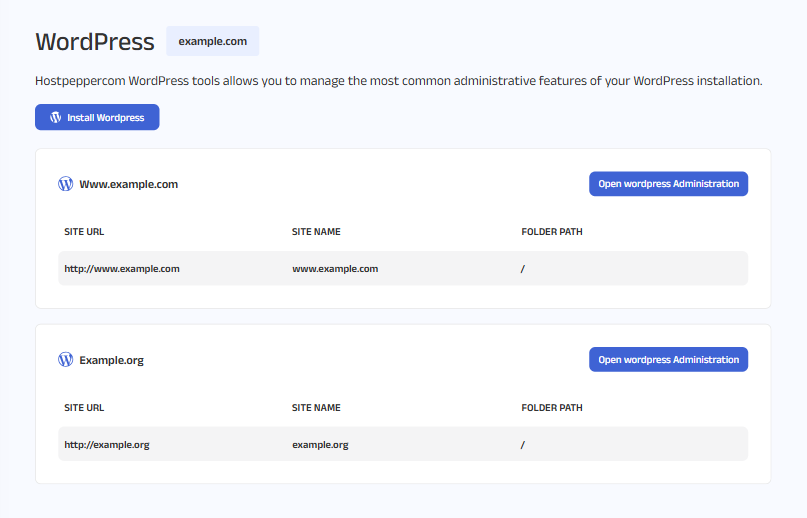Open wordpress Administration for Www.example.com
The height and width of the screenshot is (518, 807).
coord(668,184)
